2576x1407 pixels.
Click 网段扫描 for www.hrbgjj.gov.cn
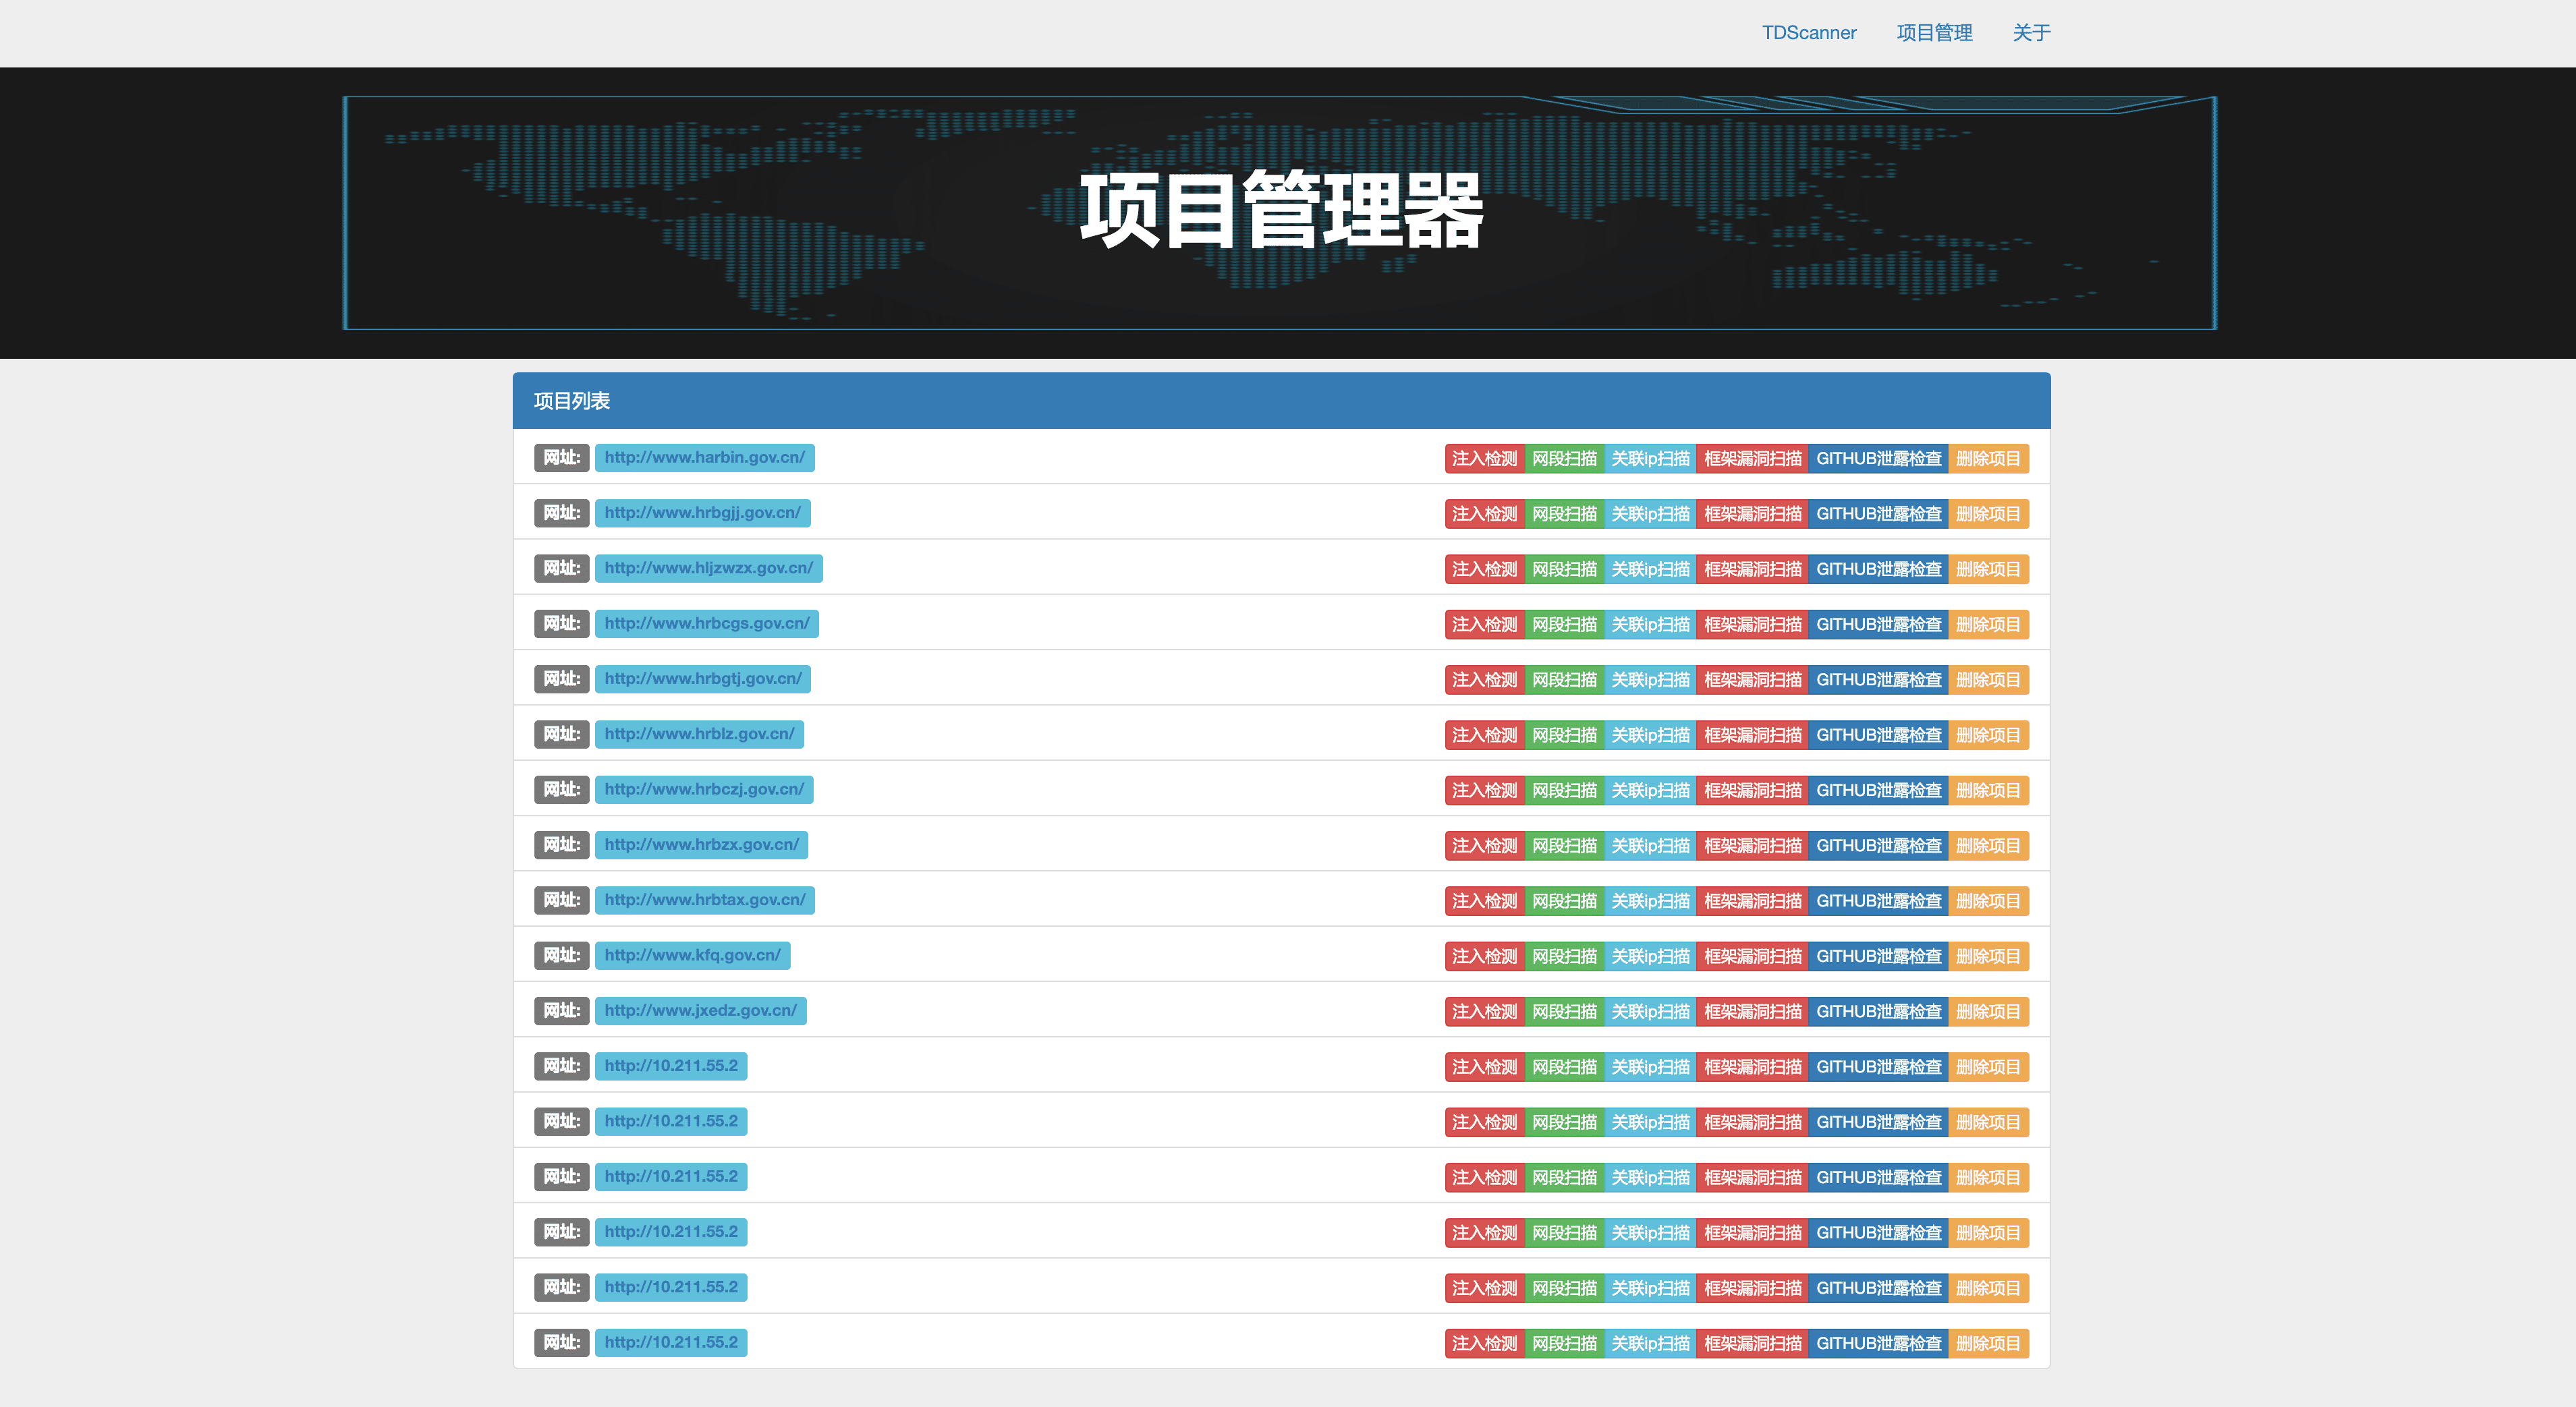point(1564,514)
